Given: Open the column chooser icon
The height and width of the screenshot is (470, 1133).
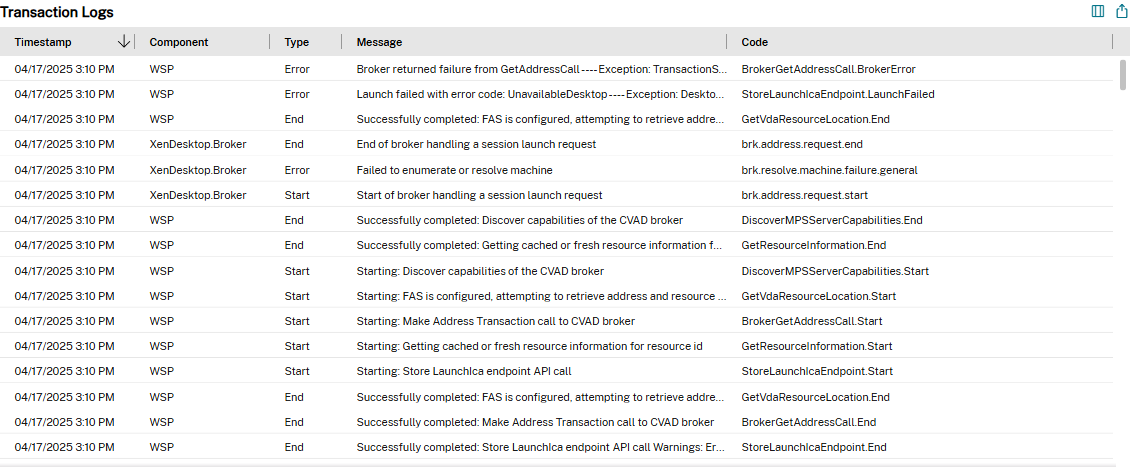Looking at the screenshot, I should click(1098, 12).
